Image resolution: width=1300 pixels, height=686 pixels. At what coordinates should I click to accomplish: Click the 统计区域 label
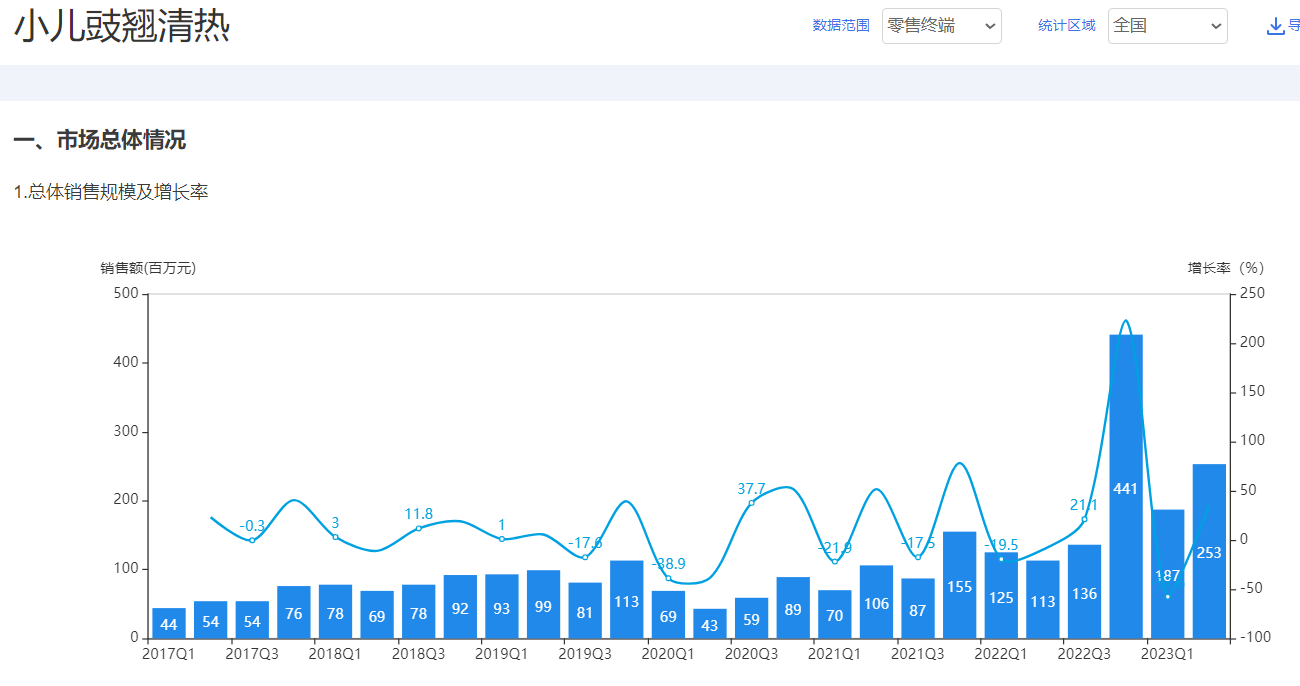(1067, 26)
